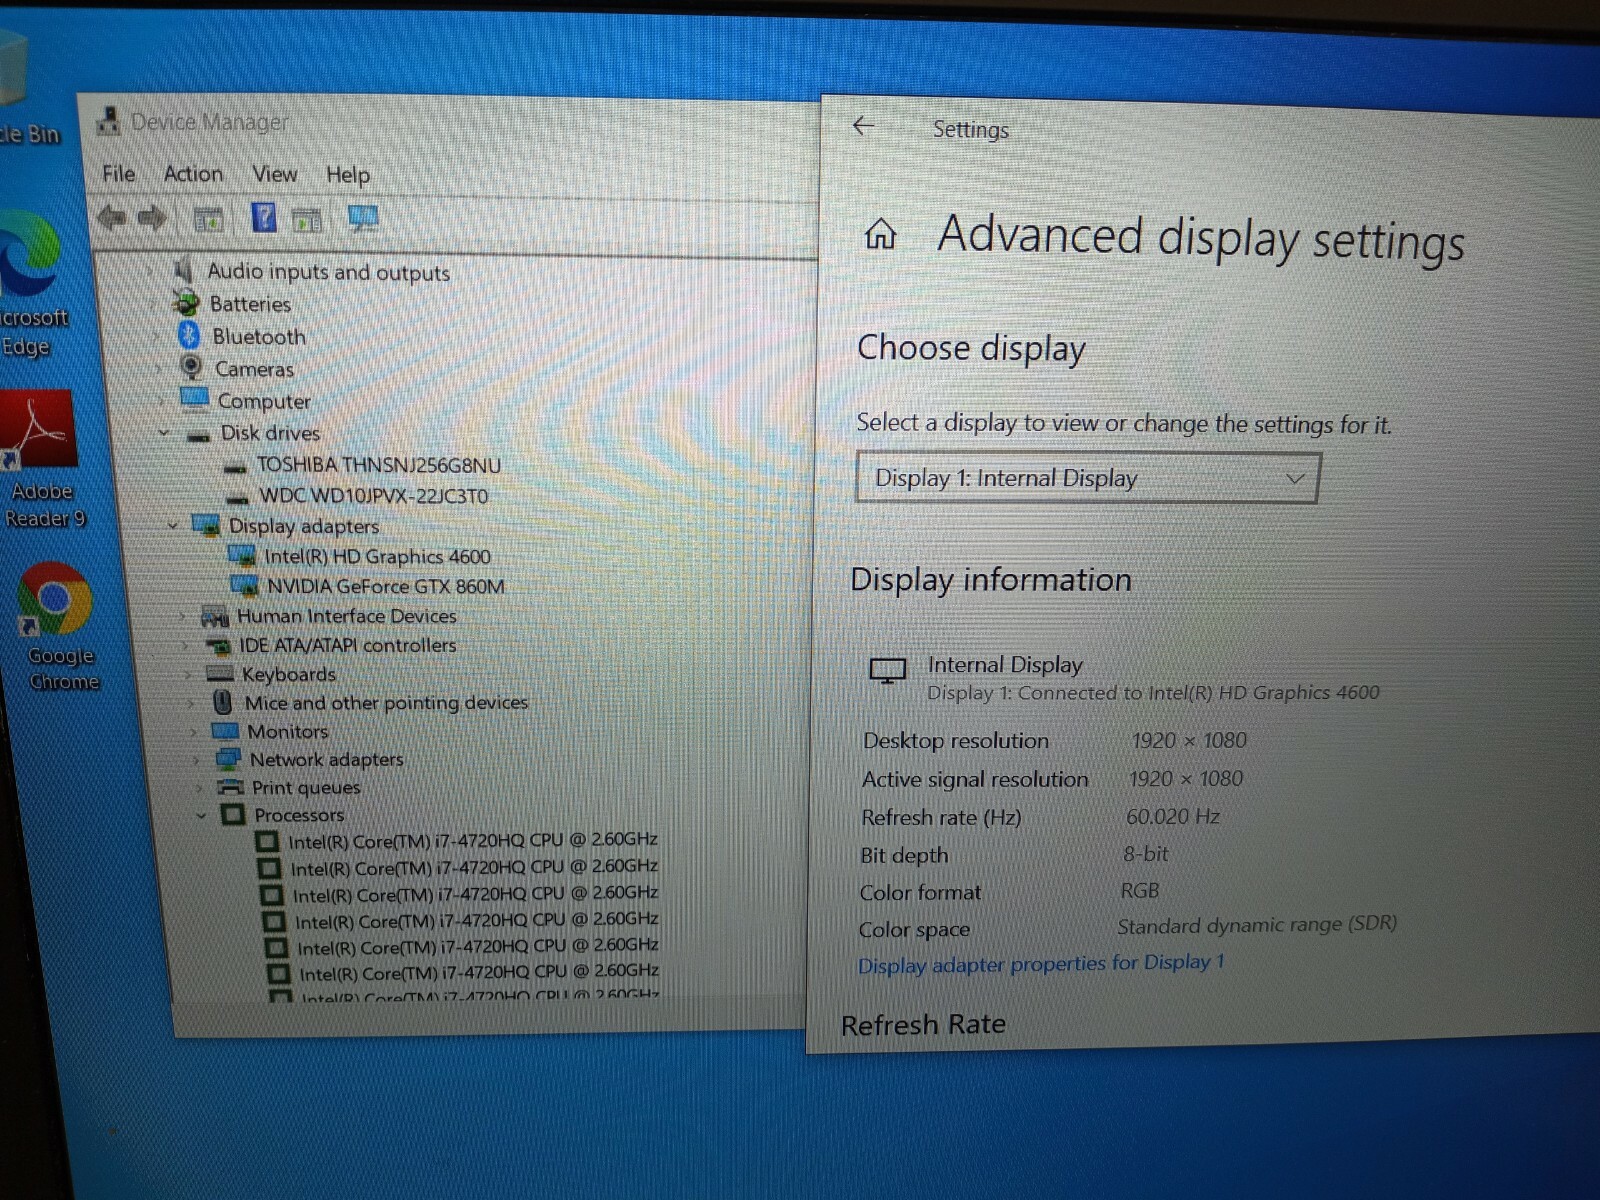
Task: Select Intel(R) HD Graphics 4600 adapter
Action: (x=377, y=556)
